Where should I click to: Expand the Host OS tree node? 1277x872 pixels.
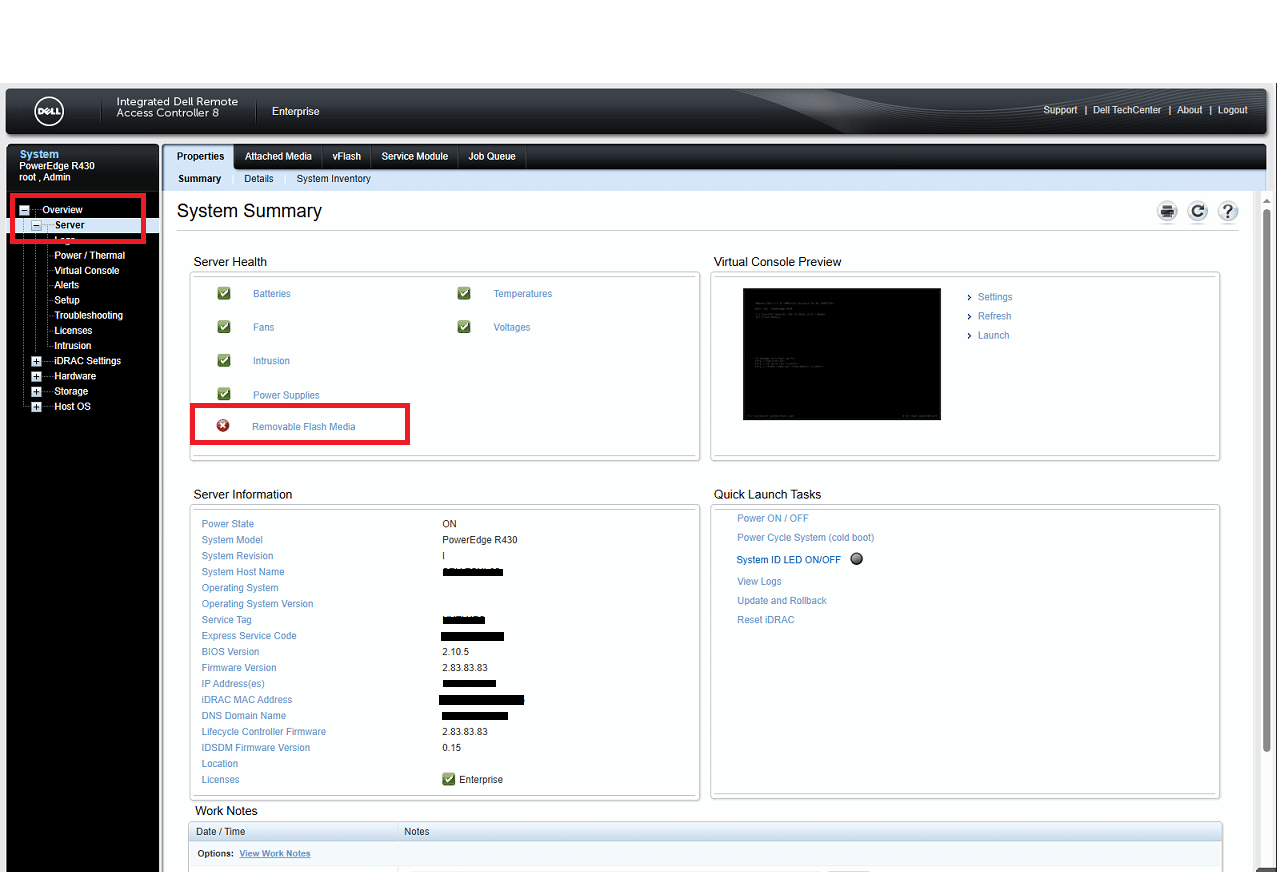point(37,407)
